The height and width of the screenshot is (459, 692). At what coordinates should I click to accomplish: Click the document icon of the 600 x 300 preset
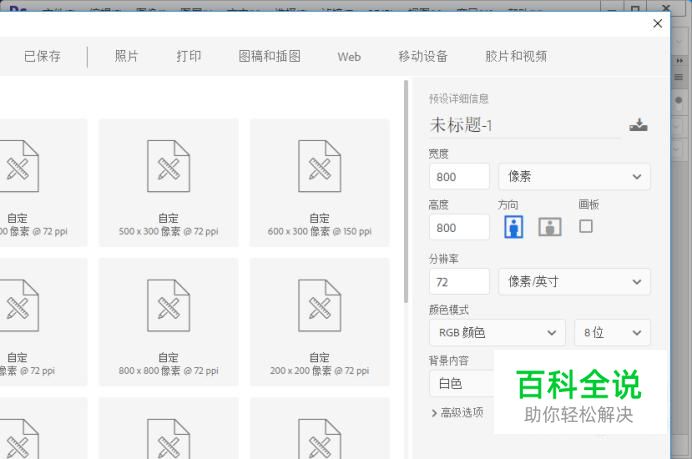(320, 166)
